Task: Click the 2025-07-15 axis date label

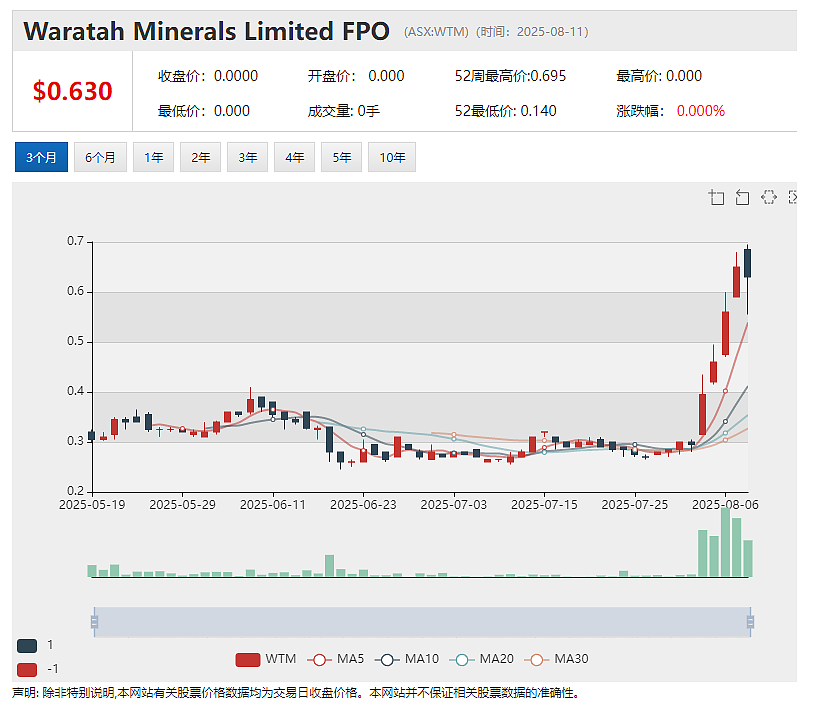Action: point(544,505)
